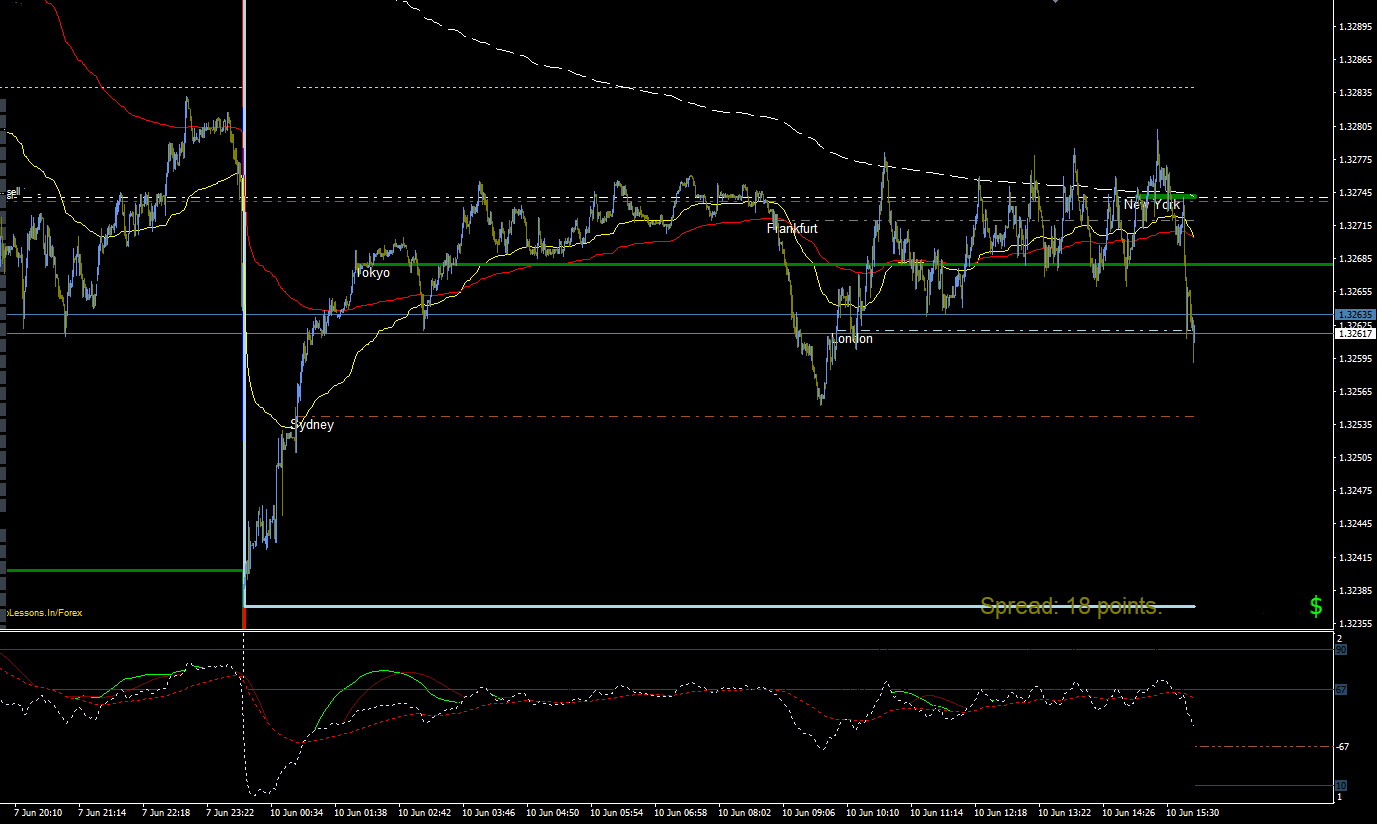Click the 'pLessons.In/Forex' link text
The width and height of the screenshot is (1377, 824).
(44, 612)
